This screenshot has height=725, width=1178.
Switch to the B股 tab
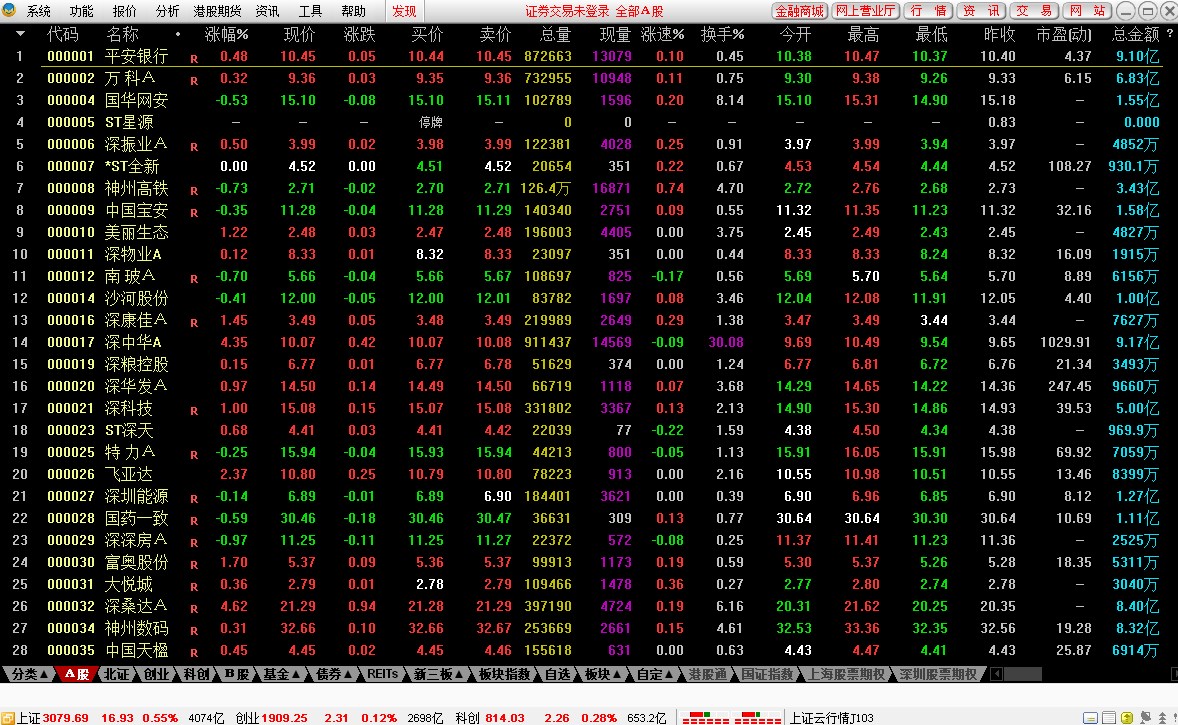pos(237,674)
